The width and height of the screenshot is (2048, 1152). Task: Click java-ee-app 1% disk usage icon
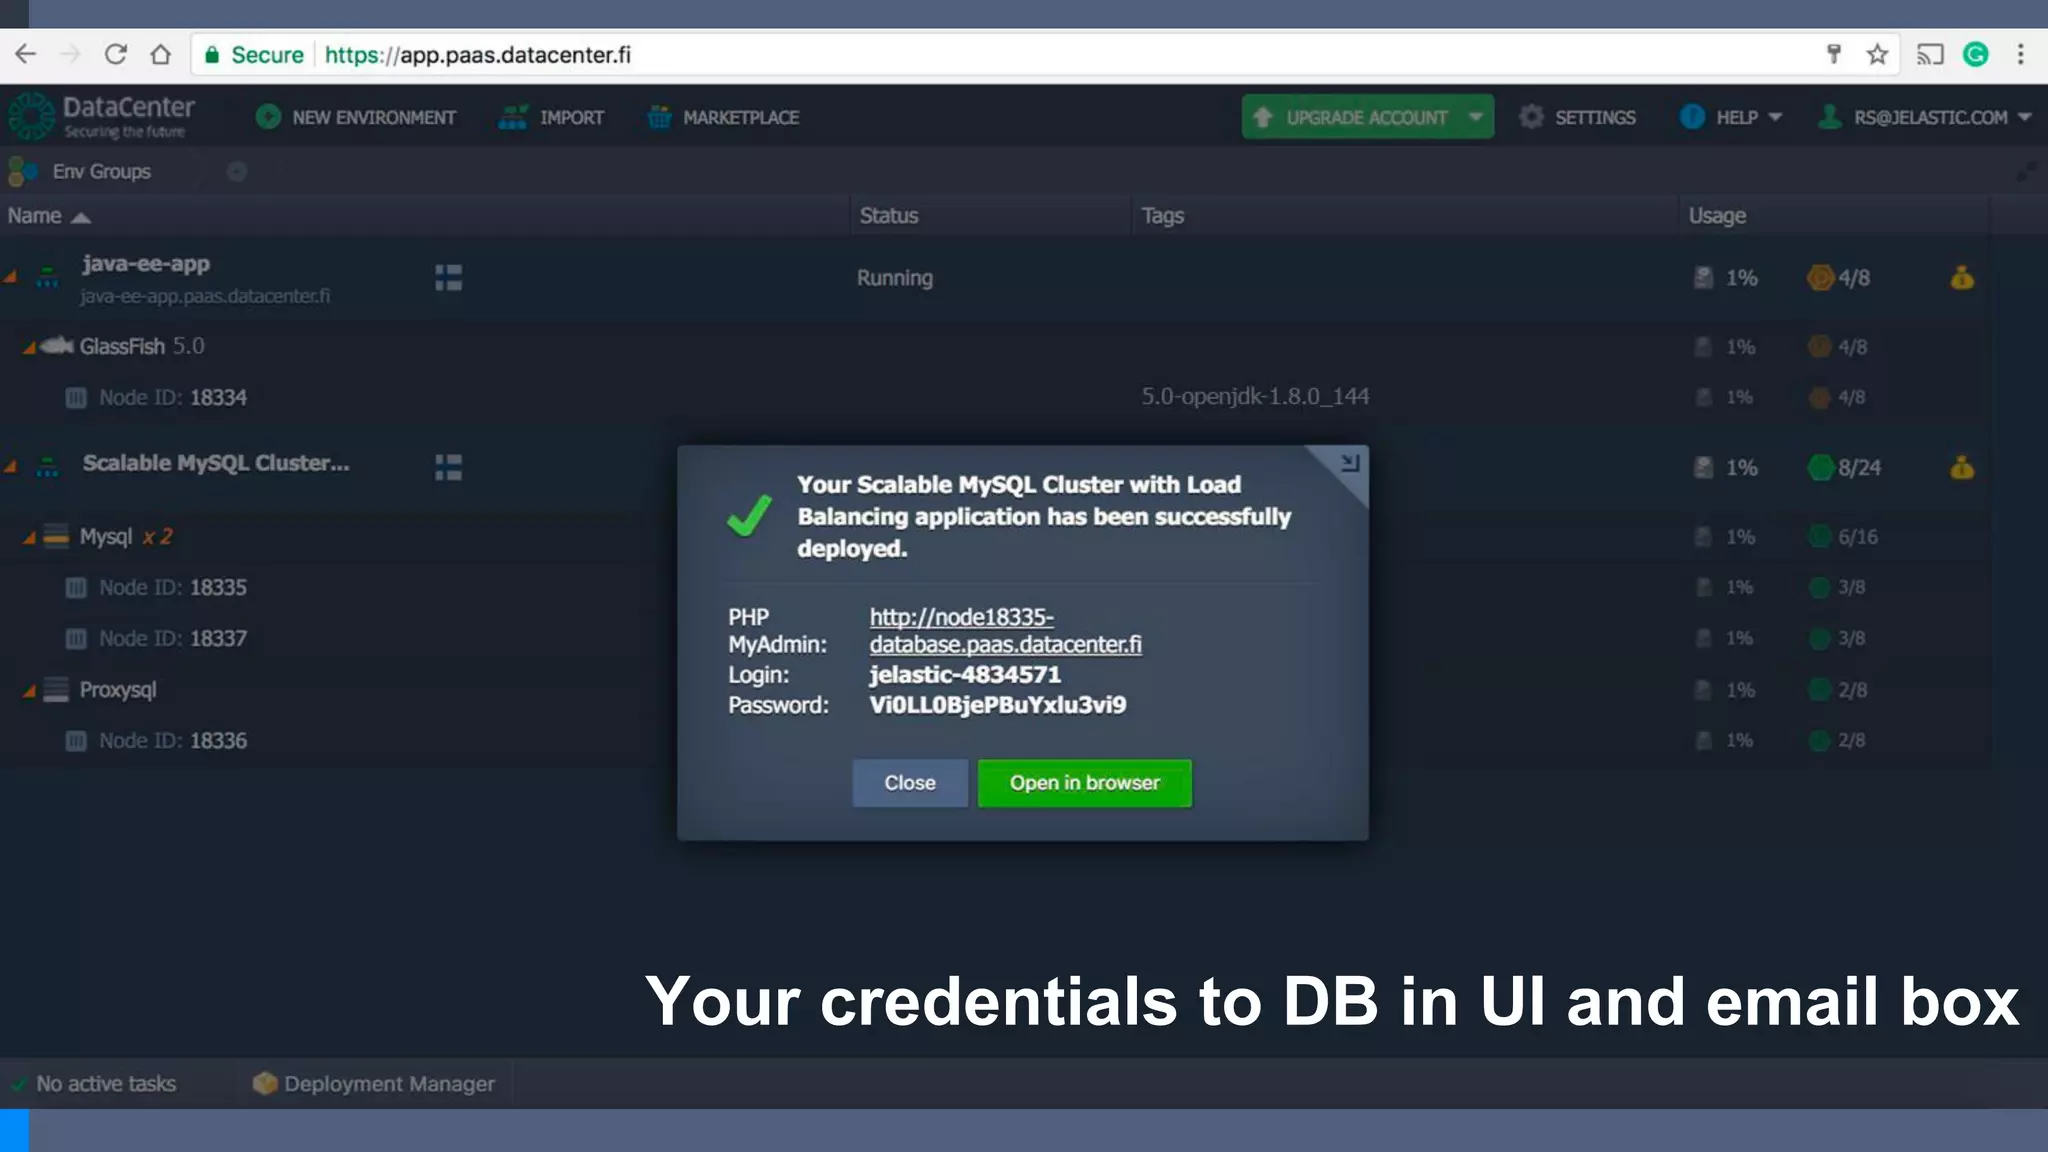[x=1703, y=278]
